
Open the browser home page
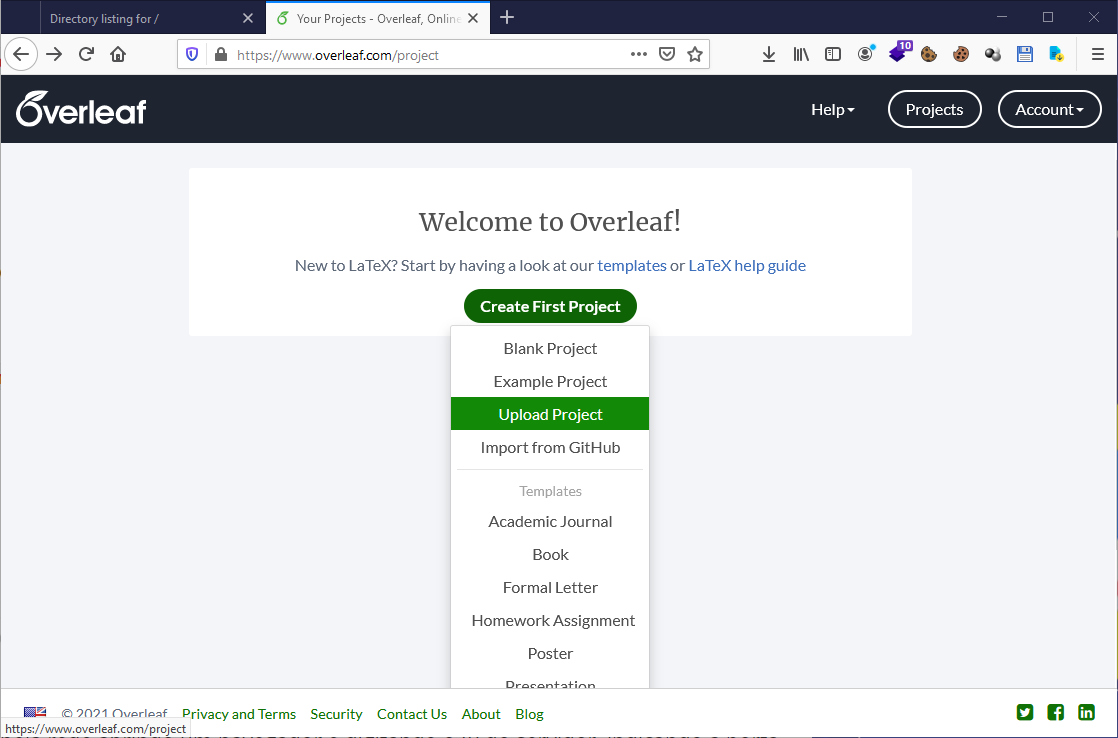pyautogui.click(x=118, y=54)
